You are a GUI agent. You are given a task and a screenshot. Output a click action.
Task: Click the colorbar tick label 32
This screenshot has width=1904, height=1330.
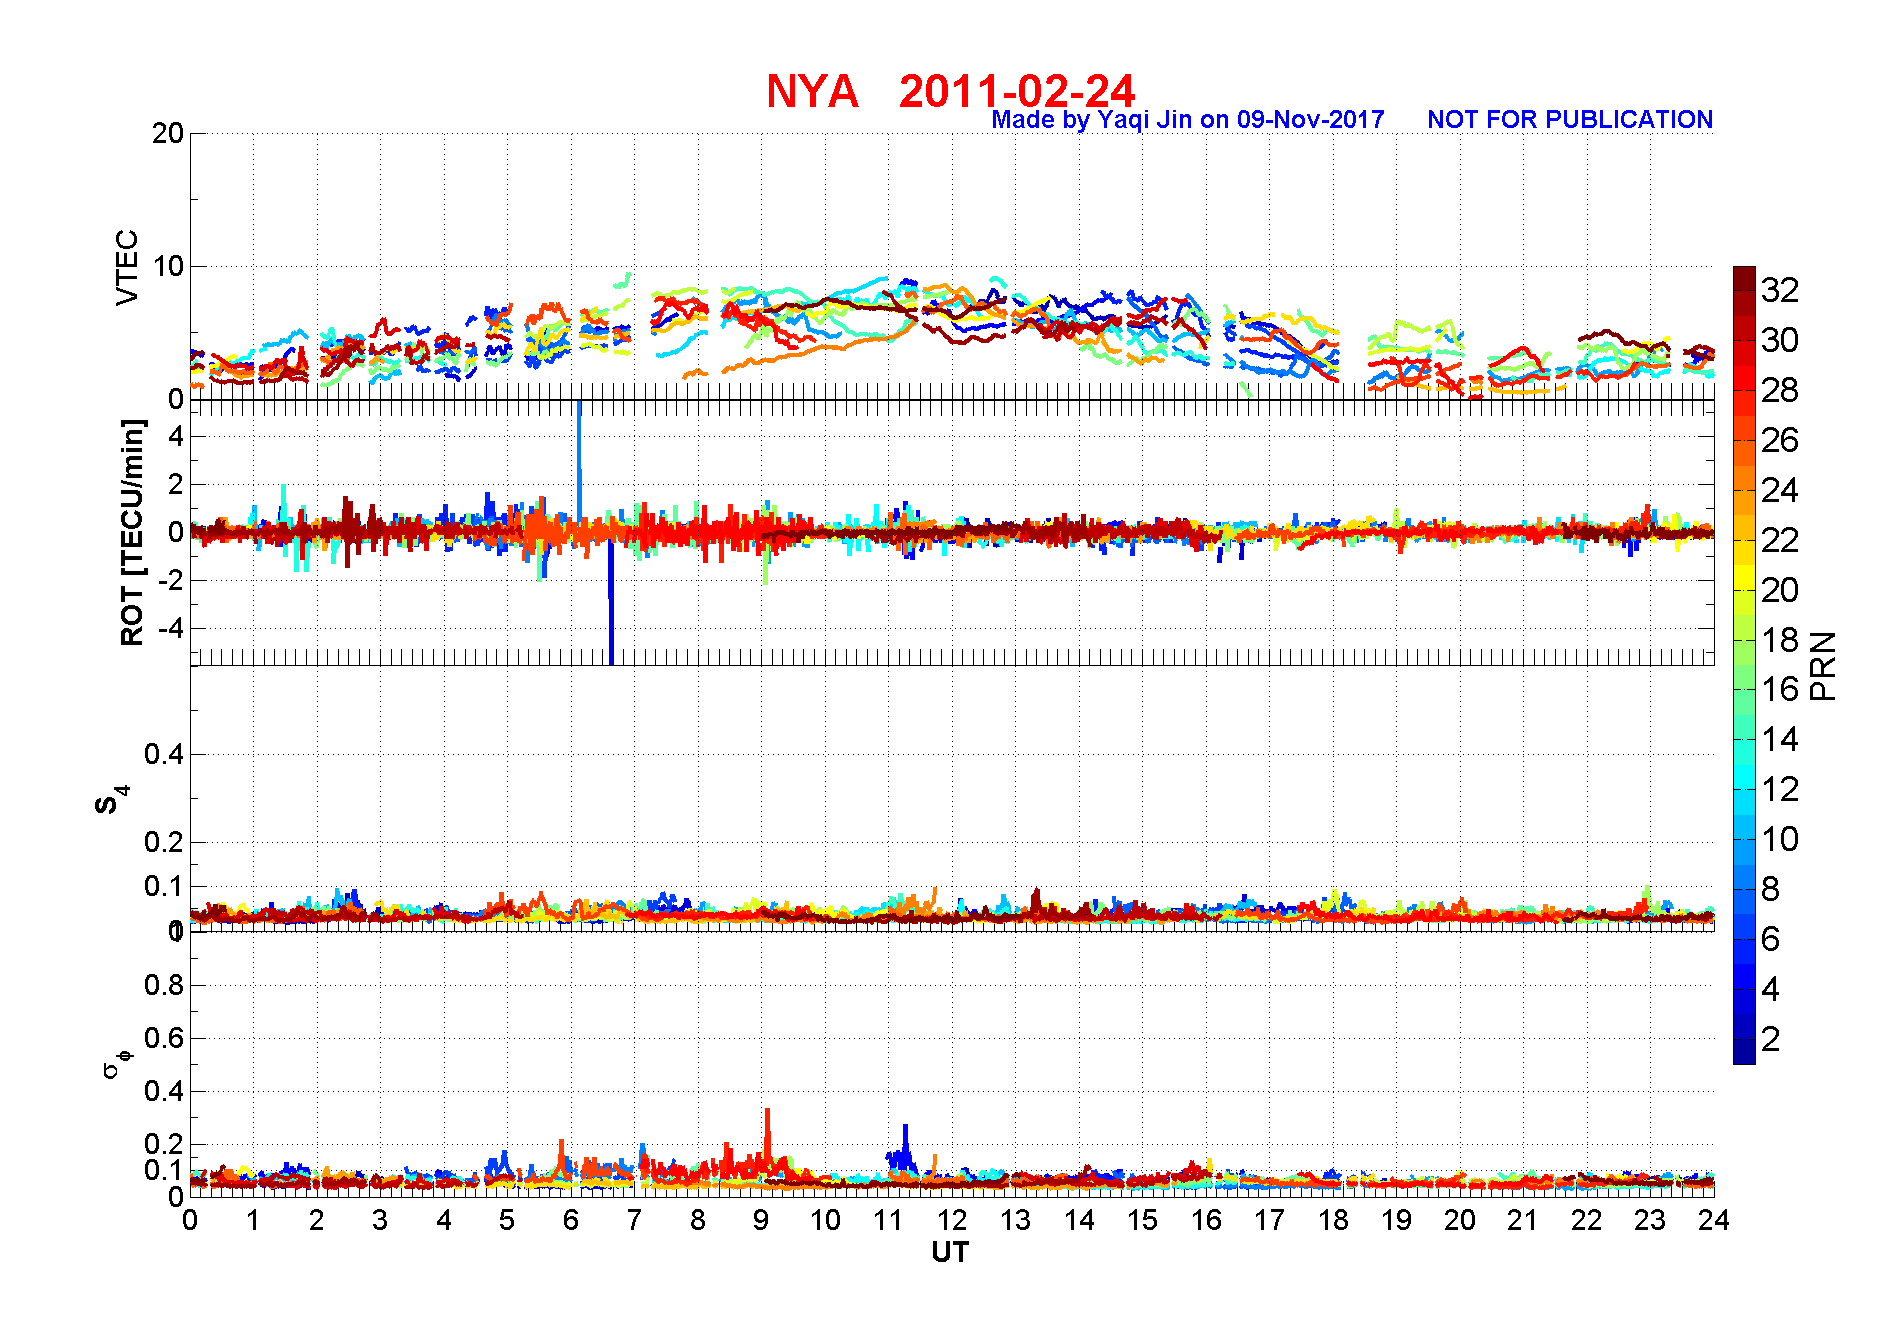point(1780,290)
